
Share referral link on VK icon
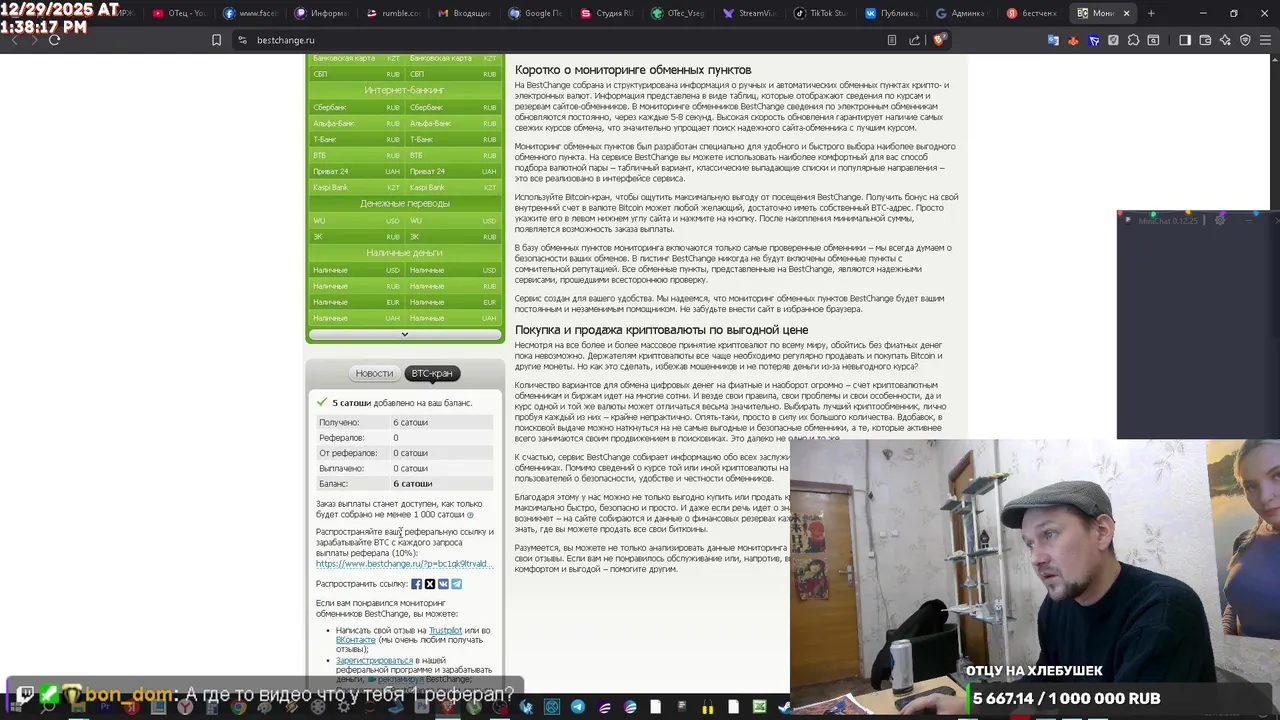[443, 584]
